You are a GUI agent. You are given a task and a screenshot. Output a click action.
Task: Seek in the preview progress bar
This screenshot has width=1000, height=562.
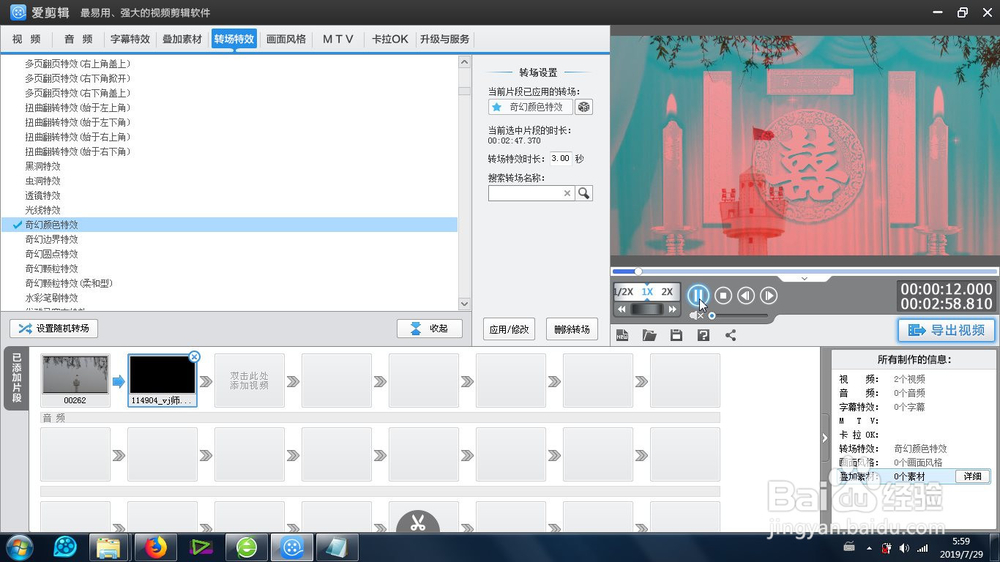click(x=804, y=271)
